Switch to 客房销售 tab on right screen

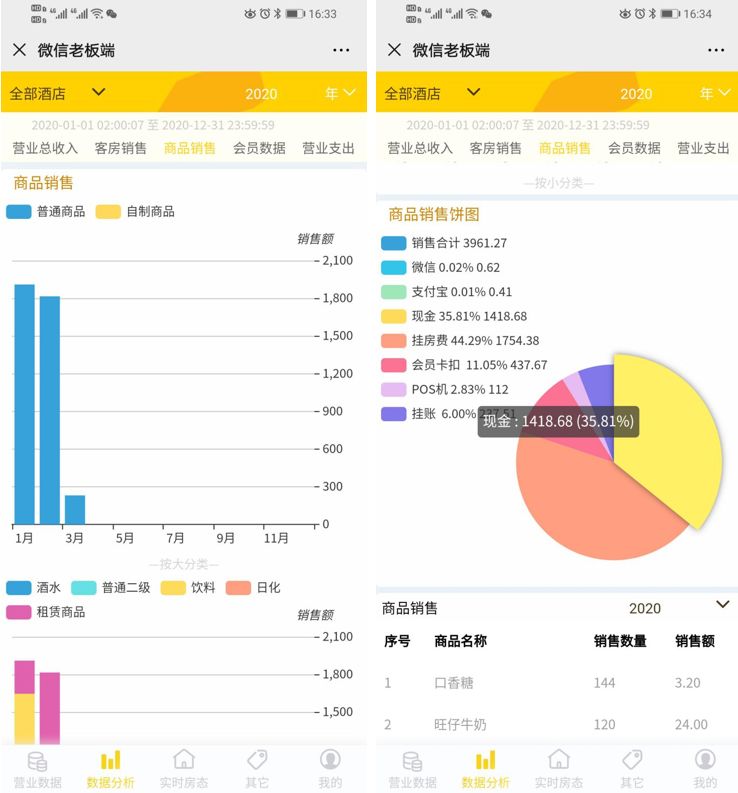coord(495,148)
